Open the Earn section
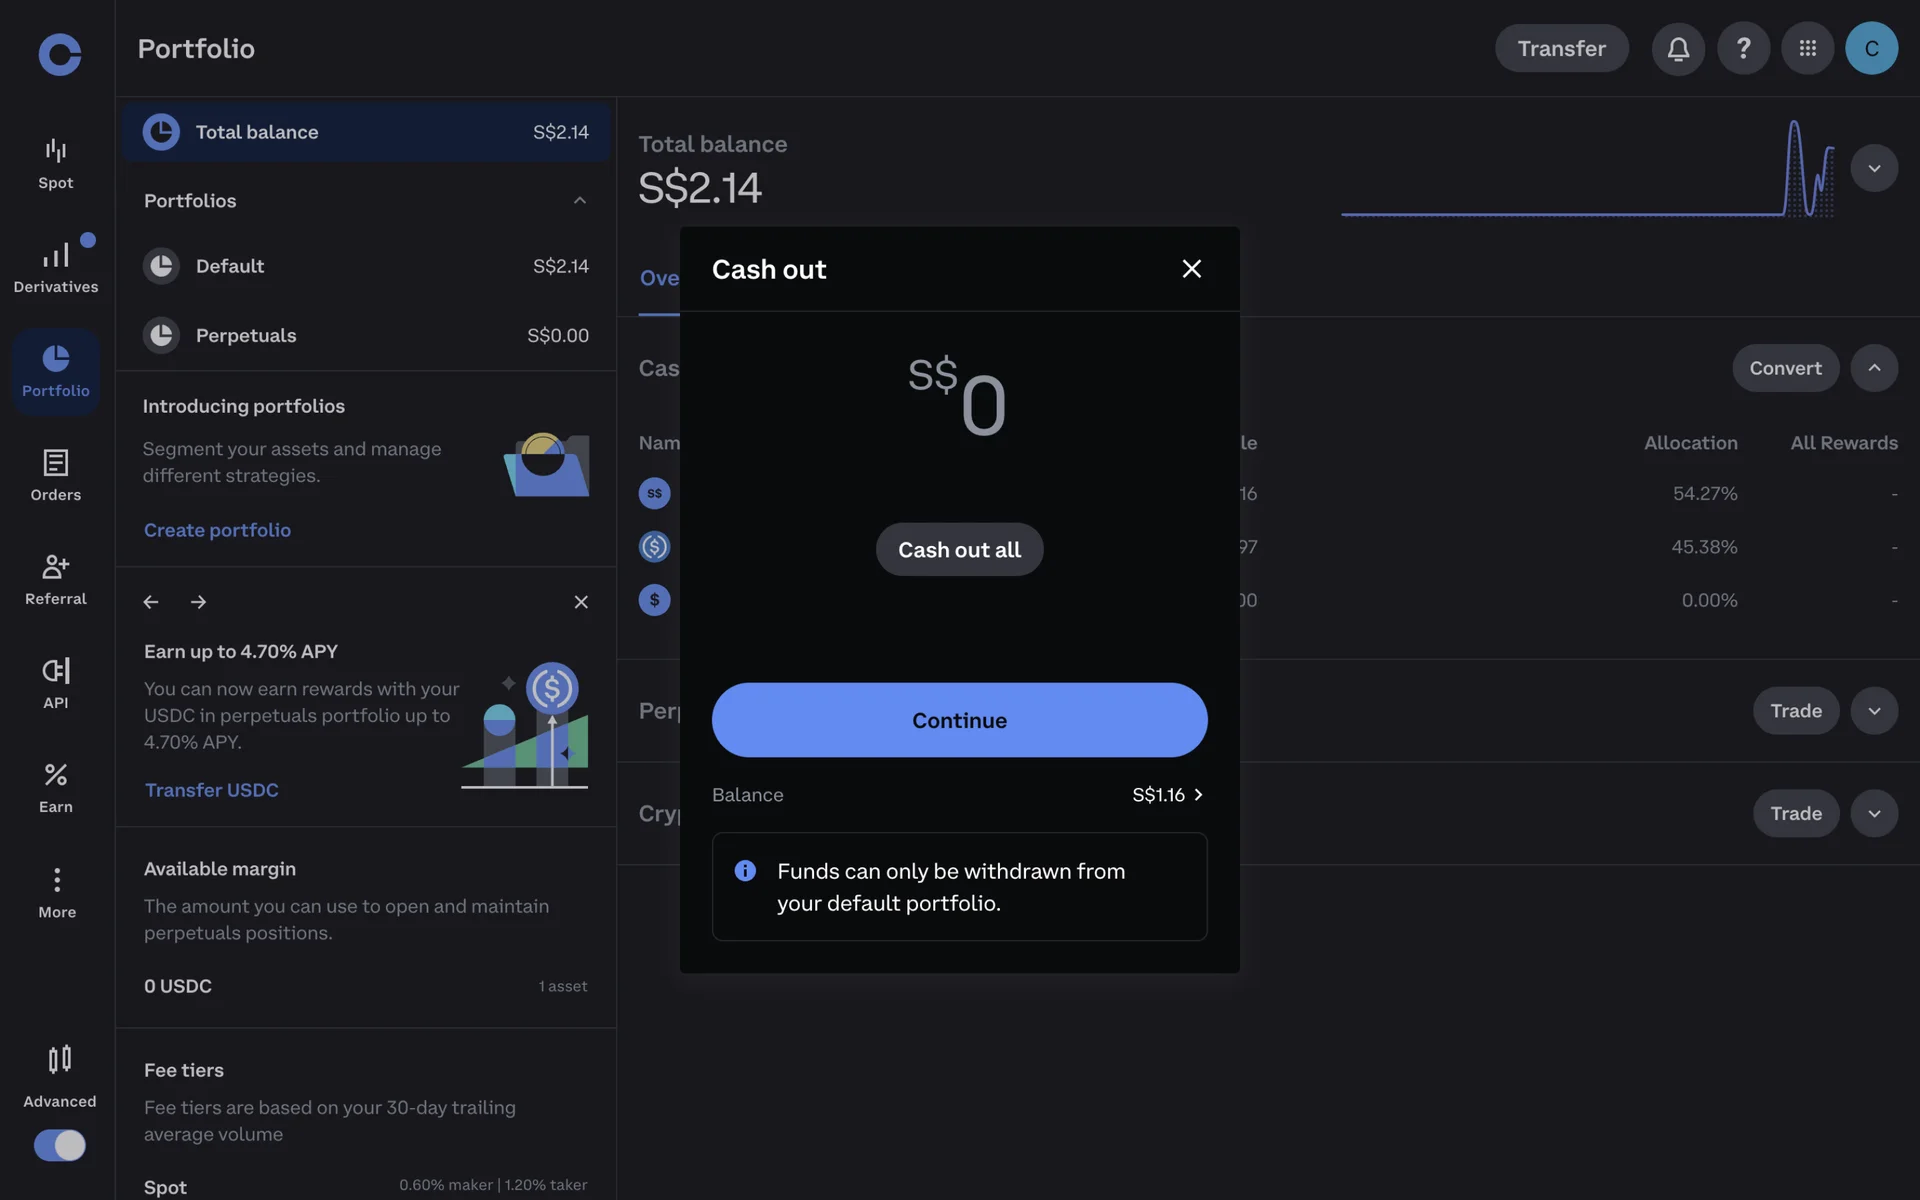The height and width of the screenshot is (1200, 1920). pos(56,787)
